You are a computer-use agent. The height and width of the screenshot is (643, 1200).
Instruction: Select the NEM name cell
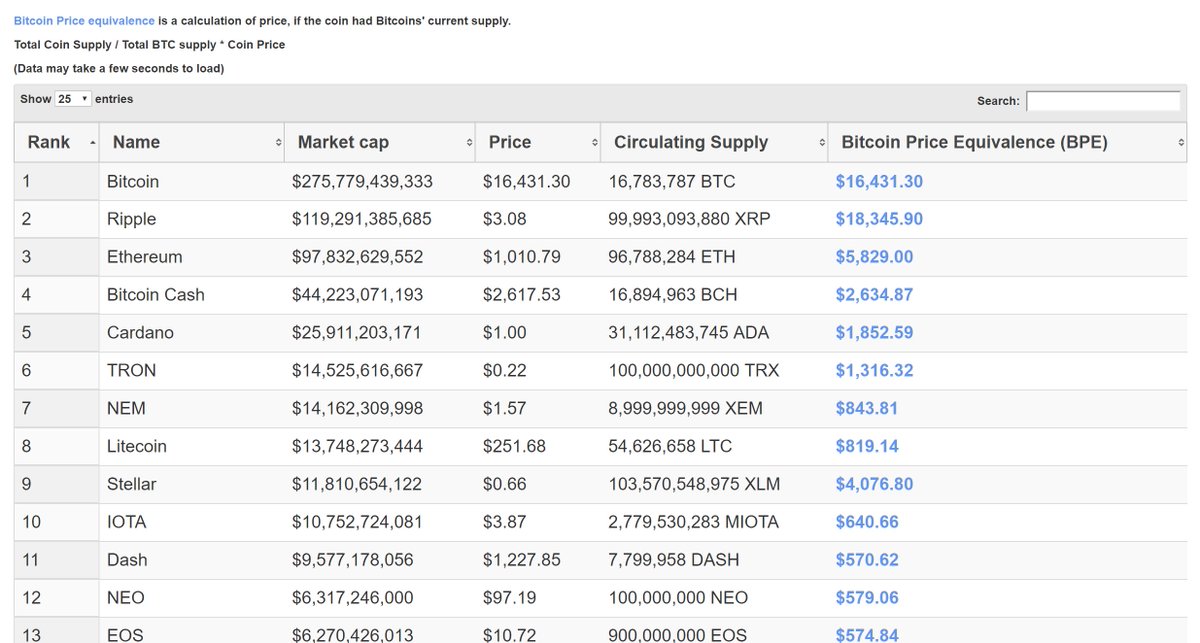(x=192, y=408)
